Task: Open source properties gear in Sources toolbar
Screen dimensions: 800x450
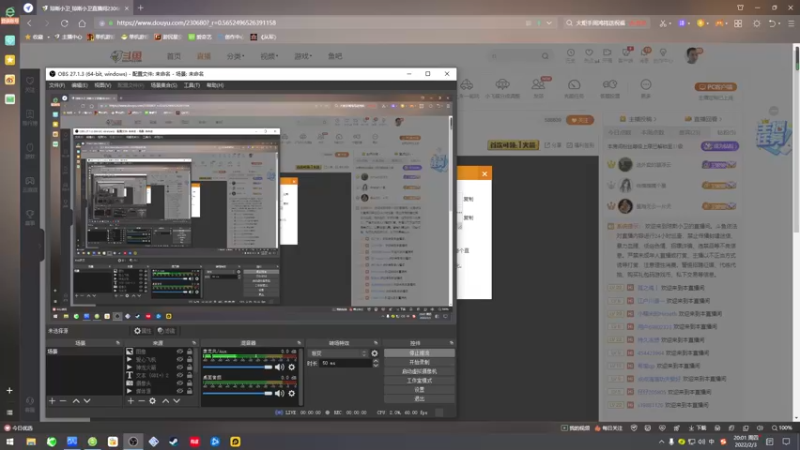Action: pos(153,401)
